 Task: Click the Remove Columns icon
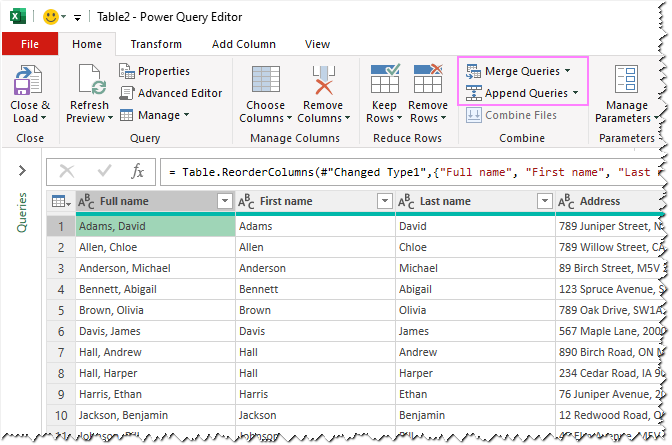click(324, 79)
